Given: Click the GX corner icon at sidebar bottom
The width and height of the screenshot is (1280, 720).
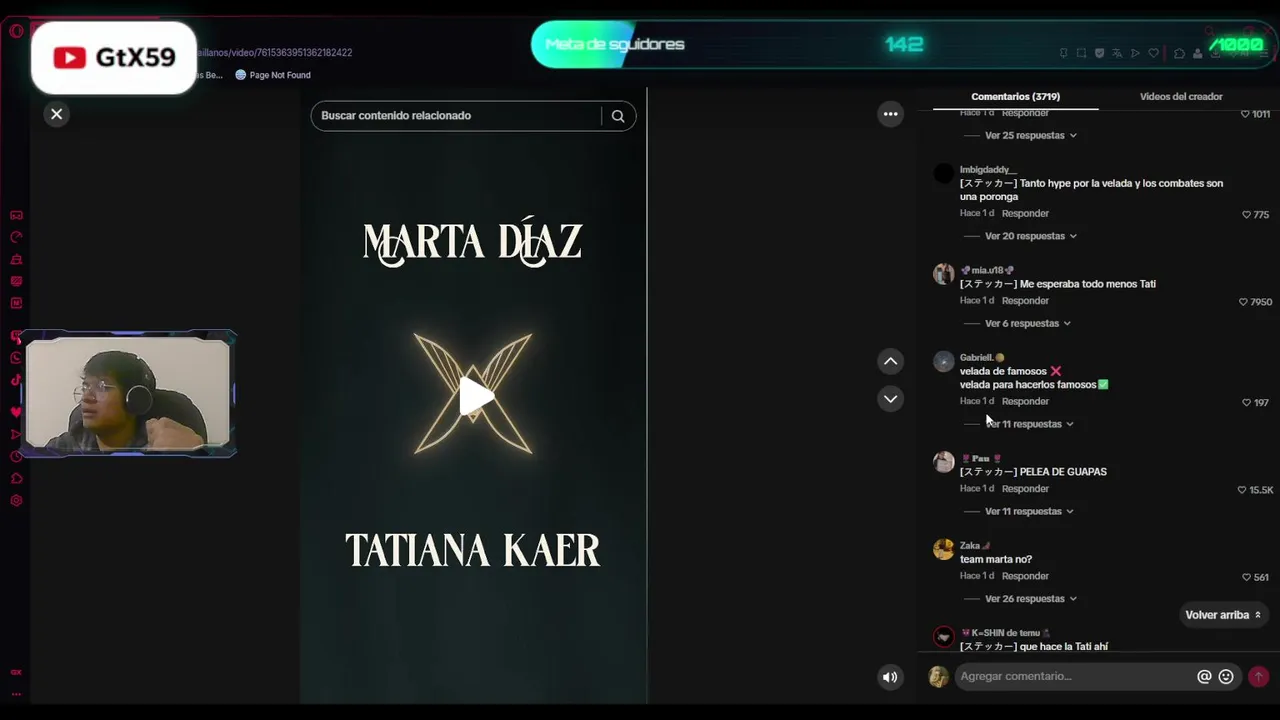Looking at the screenshot, I should (x=16, y=672).
